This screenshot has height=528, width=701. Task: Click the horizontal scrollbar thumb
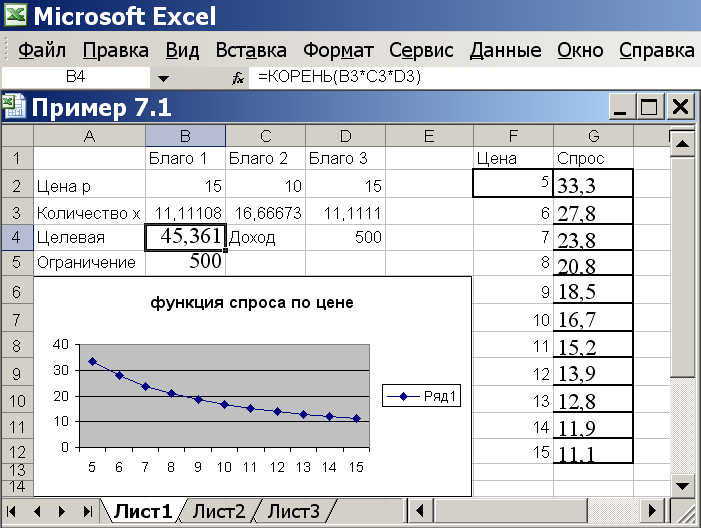[509, 511]
